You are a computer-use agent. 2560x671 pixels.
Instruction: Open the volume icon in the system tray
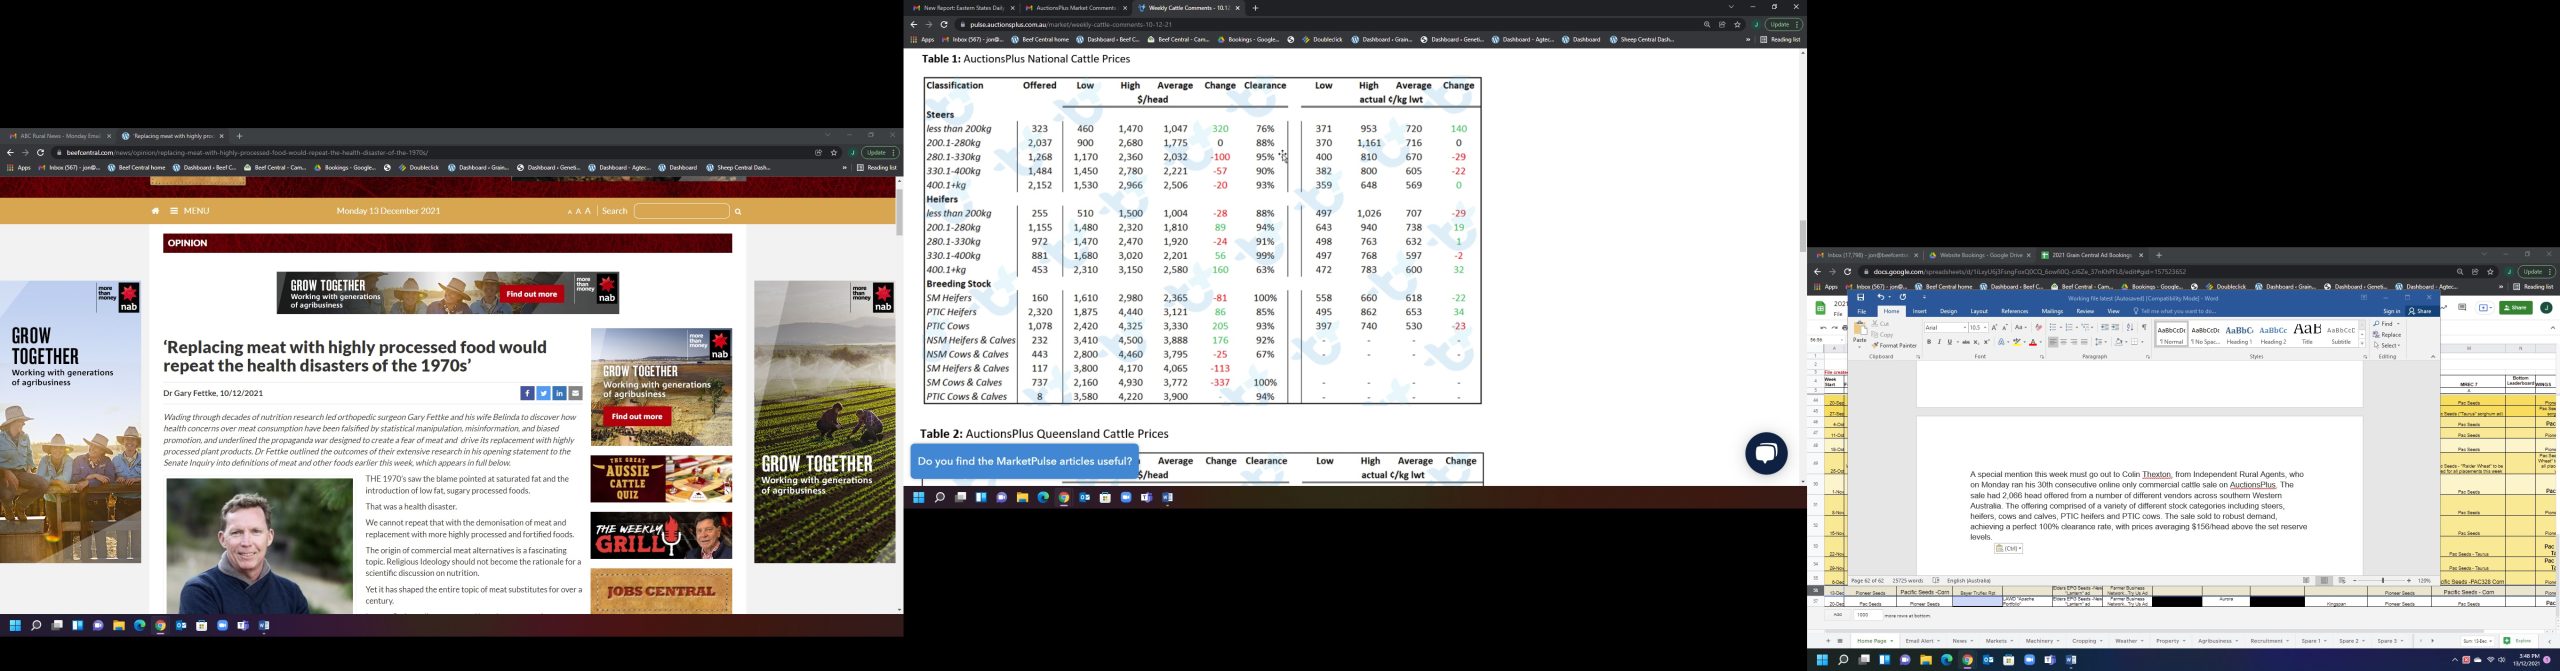click(x=2502, y=660)
